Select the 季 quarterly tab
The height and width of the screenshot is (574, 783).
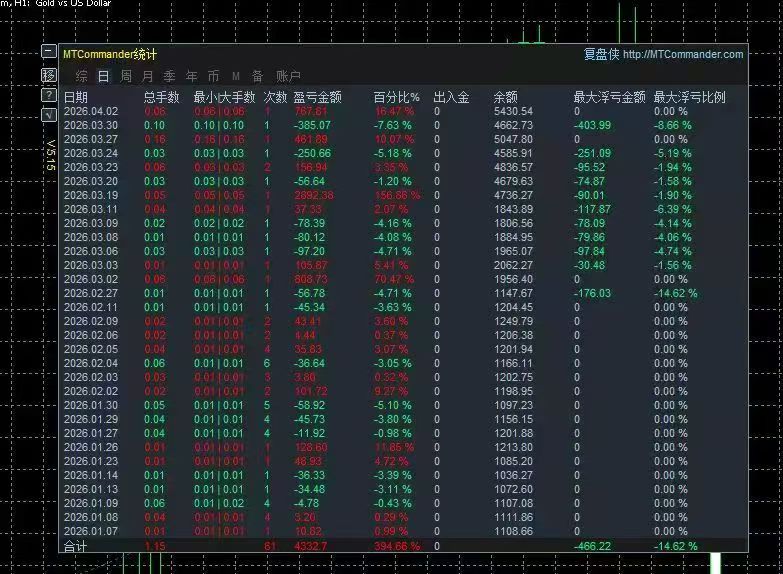[x=169, y=76]
